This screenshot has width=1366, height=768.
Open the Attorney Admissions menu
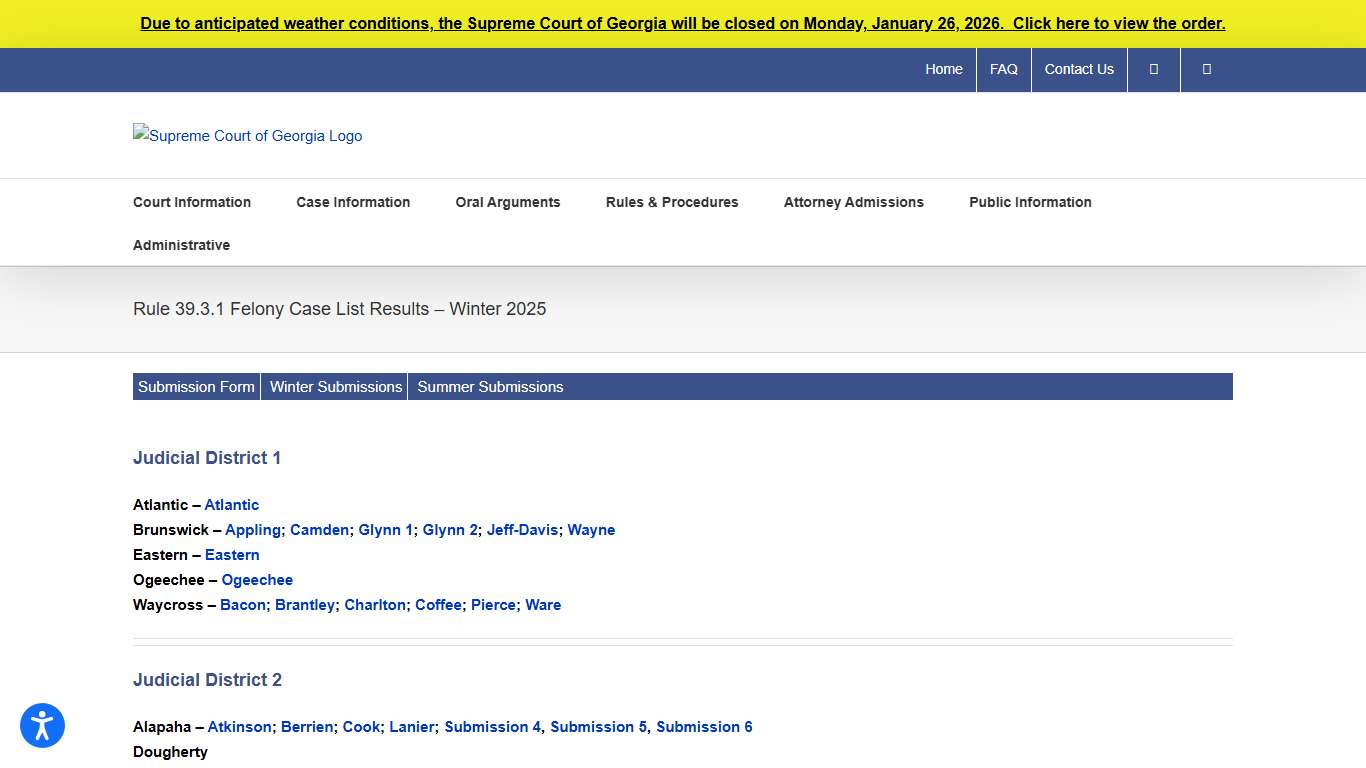coord(854,202)
